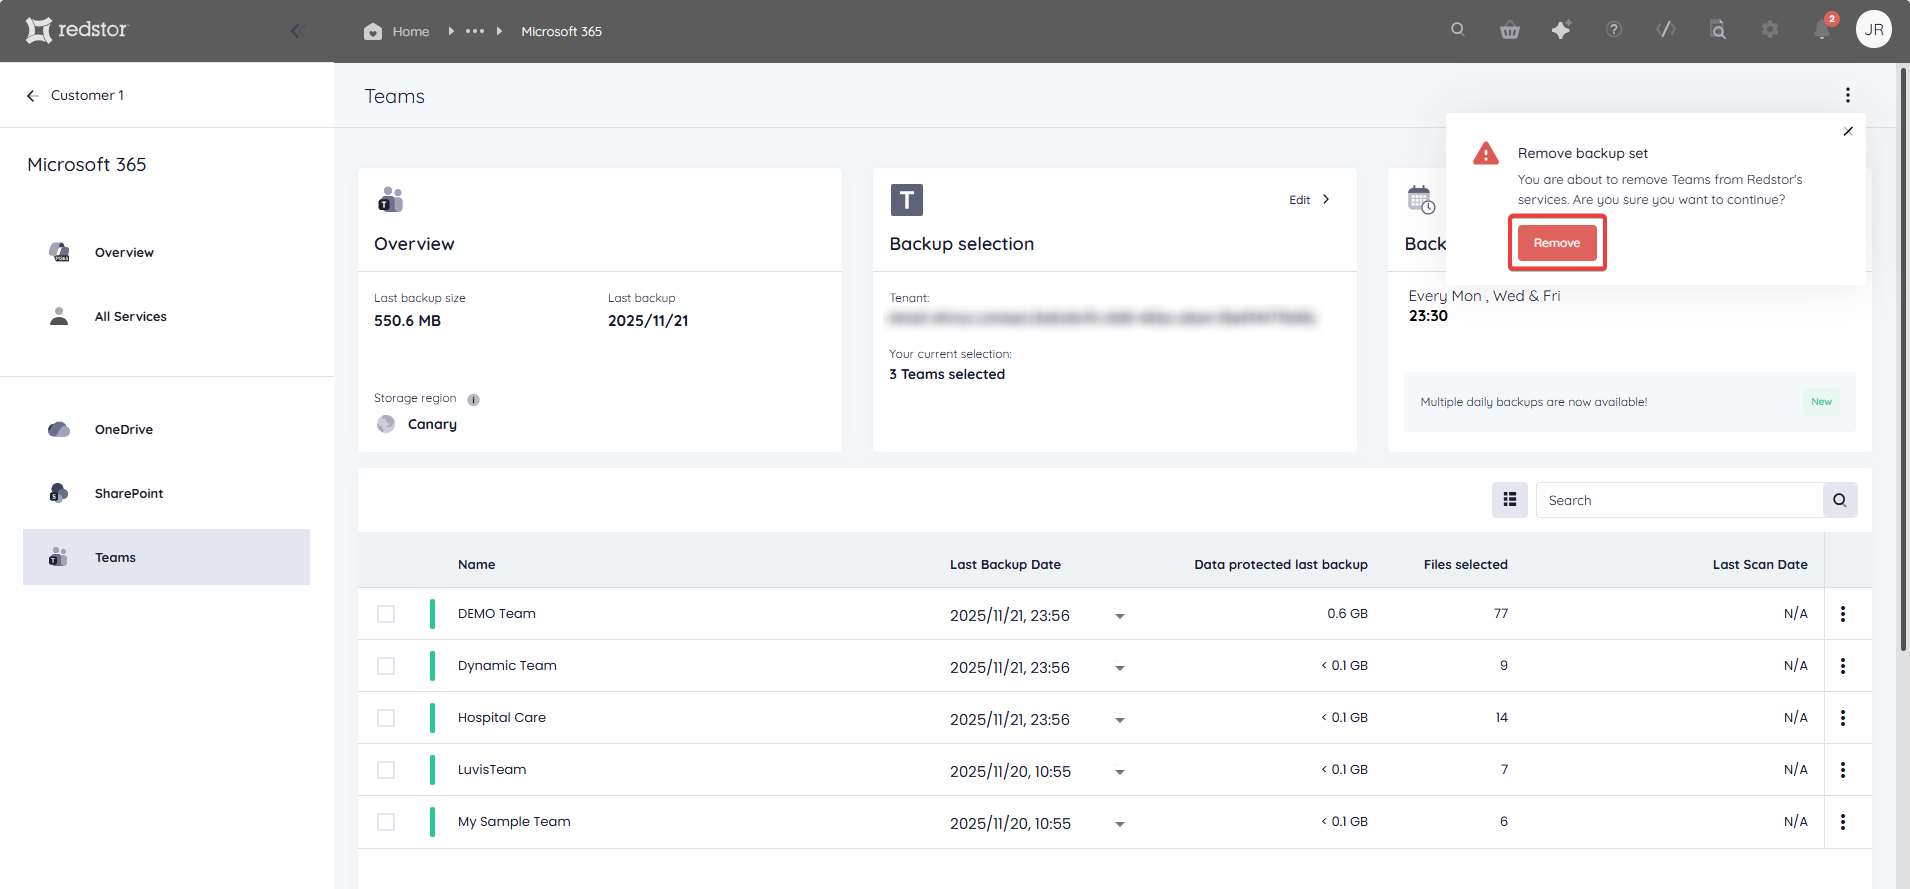This screenshot has width=1910, height=889.
Task: Open the JR user avatar menu
Action: (x=1874, y=29)
